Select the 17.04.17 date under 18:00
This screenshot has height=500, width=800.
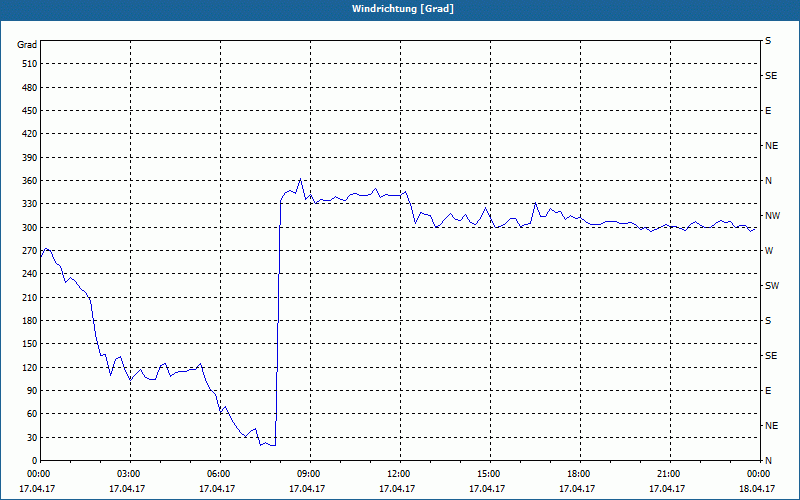[x=577, y=489]
